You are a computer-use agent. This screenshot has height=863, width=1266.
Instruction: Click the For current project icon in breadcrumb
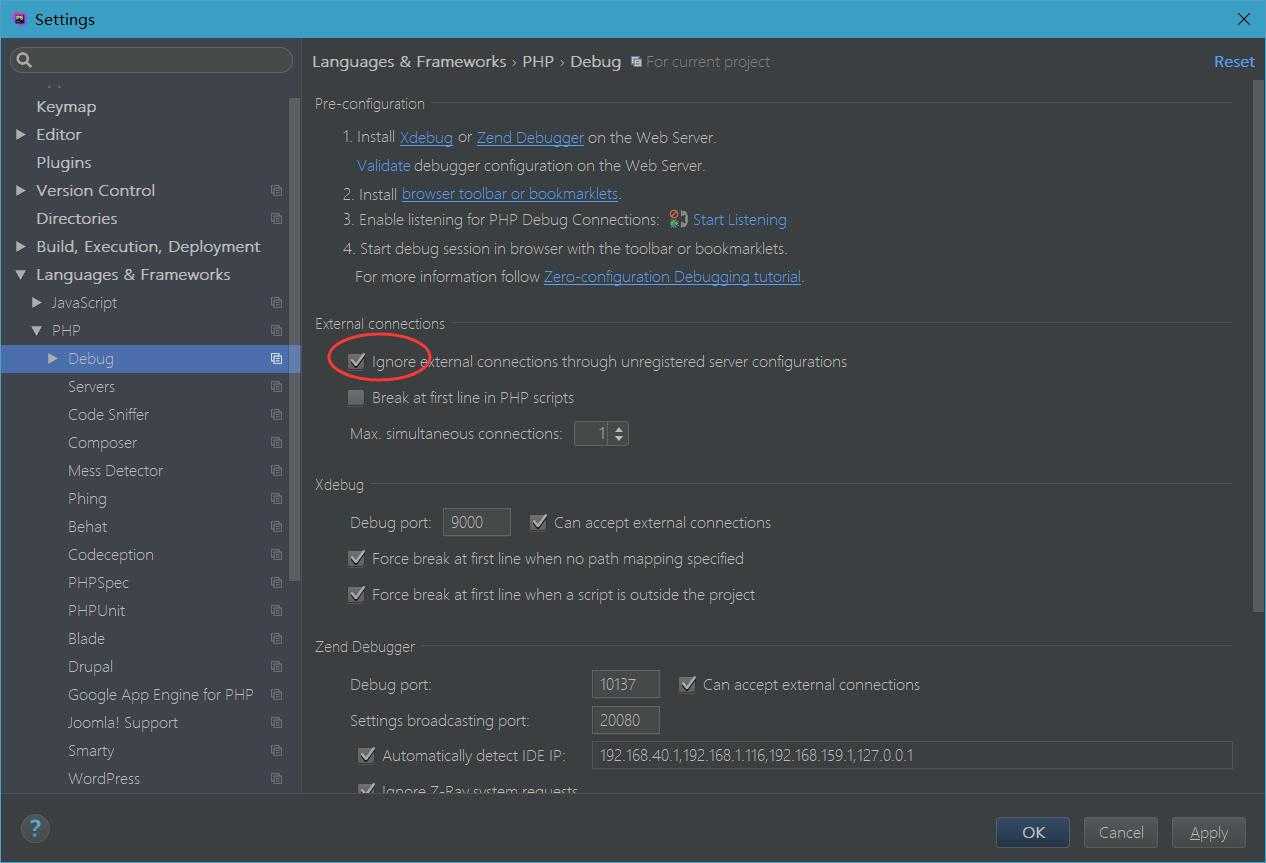(636, 62)
